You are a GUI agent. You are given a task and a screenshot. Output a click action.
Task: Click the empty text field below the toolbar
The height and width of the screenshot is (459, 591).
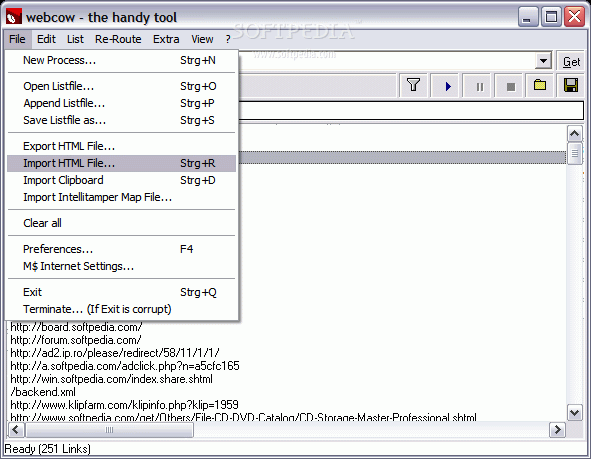tap(411, 111)
